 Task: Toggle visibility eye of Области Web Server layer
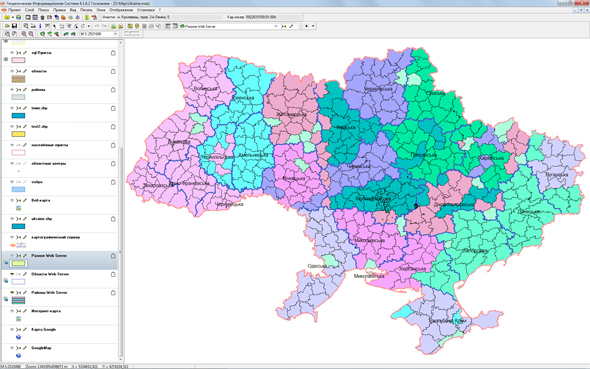coord(12,274)
